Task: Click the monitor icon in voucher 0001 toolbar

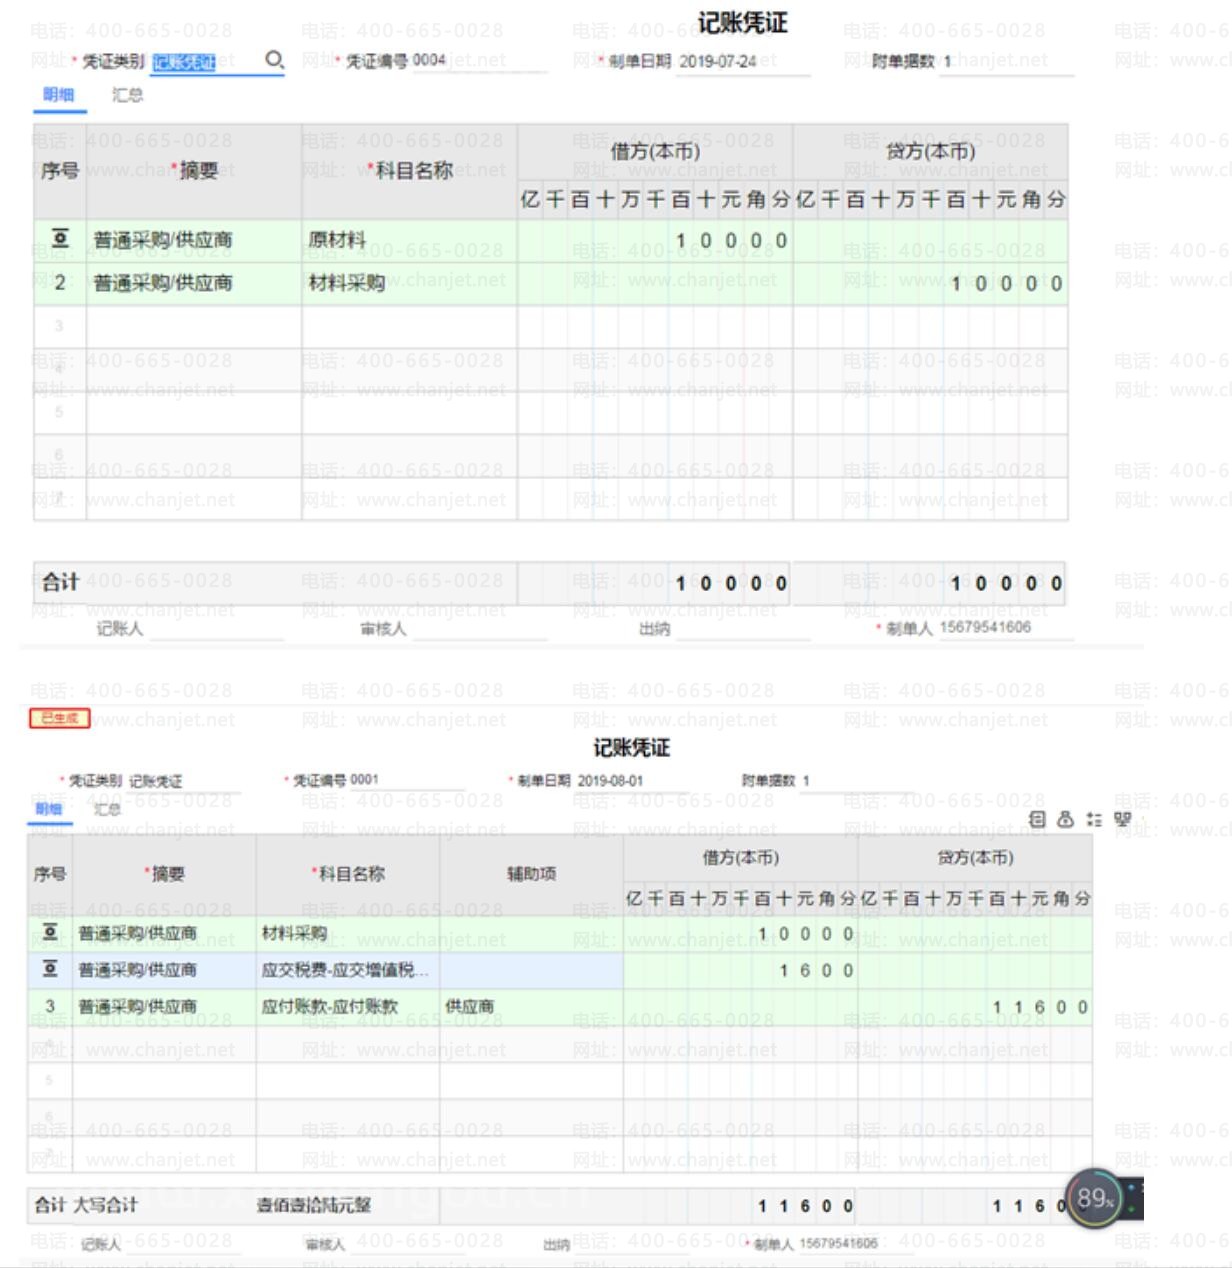Action: 1123,819
